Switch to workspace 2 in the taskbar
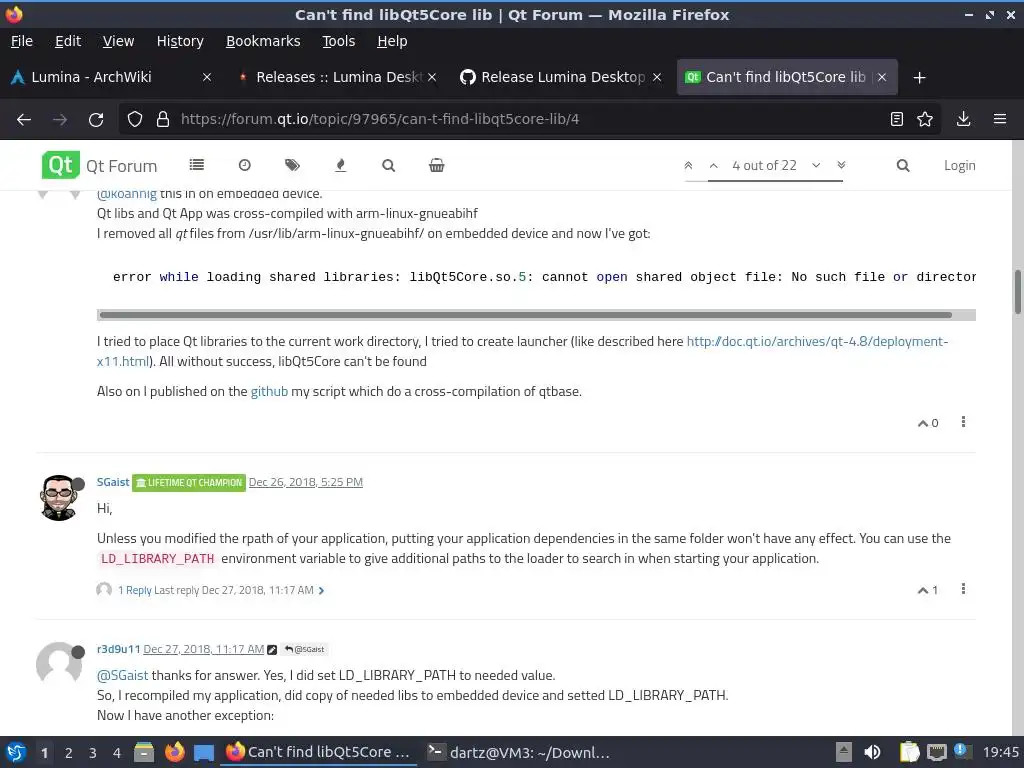 [x=69, y=753]
